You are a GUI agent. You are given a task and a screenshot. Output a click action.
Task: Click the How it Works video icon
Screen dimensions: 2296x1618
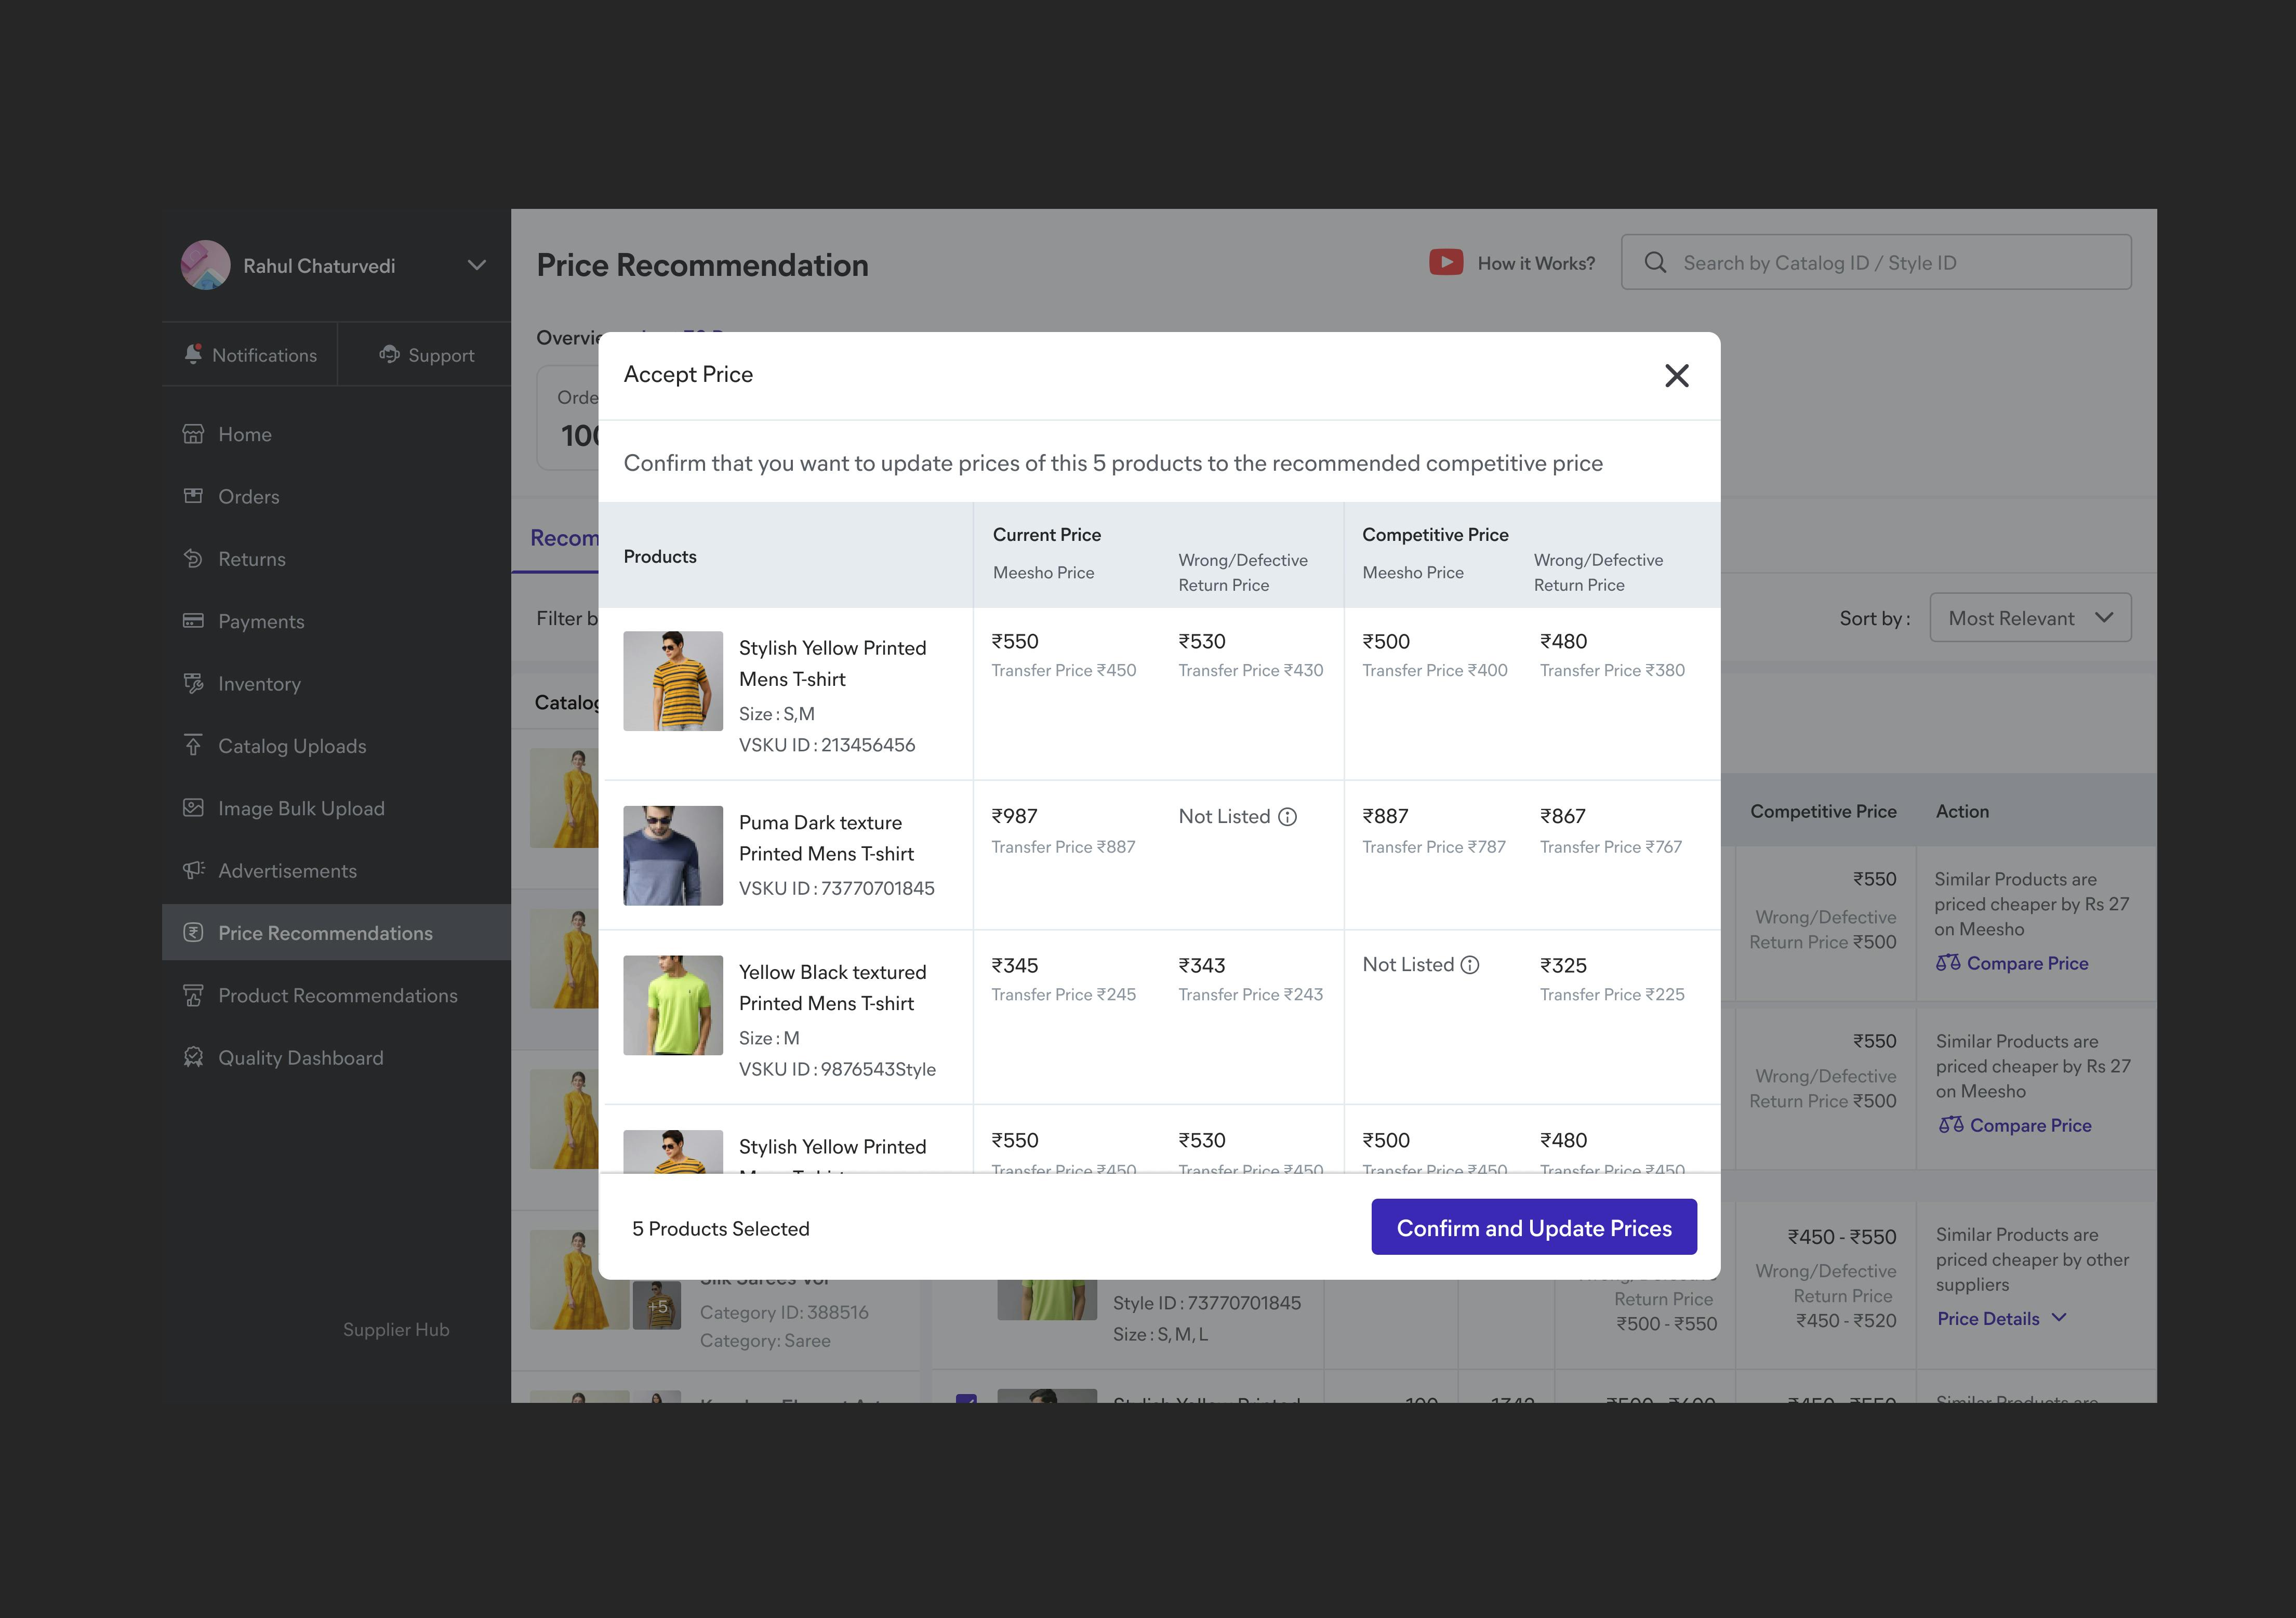click(x=1446, y=262)
